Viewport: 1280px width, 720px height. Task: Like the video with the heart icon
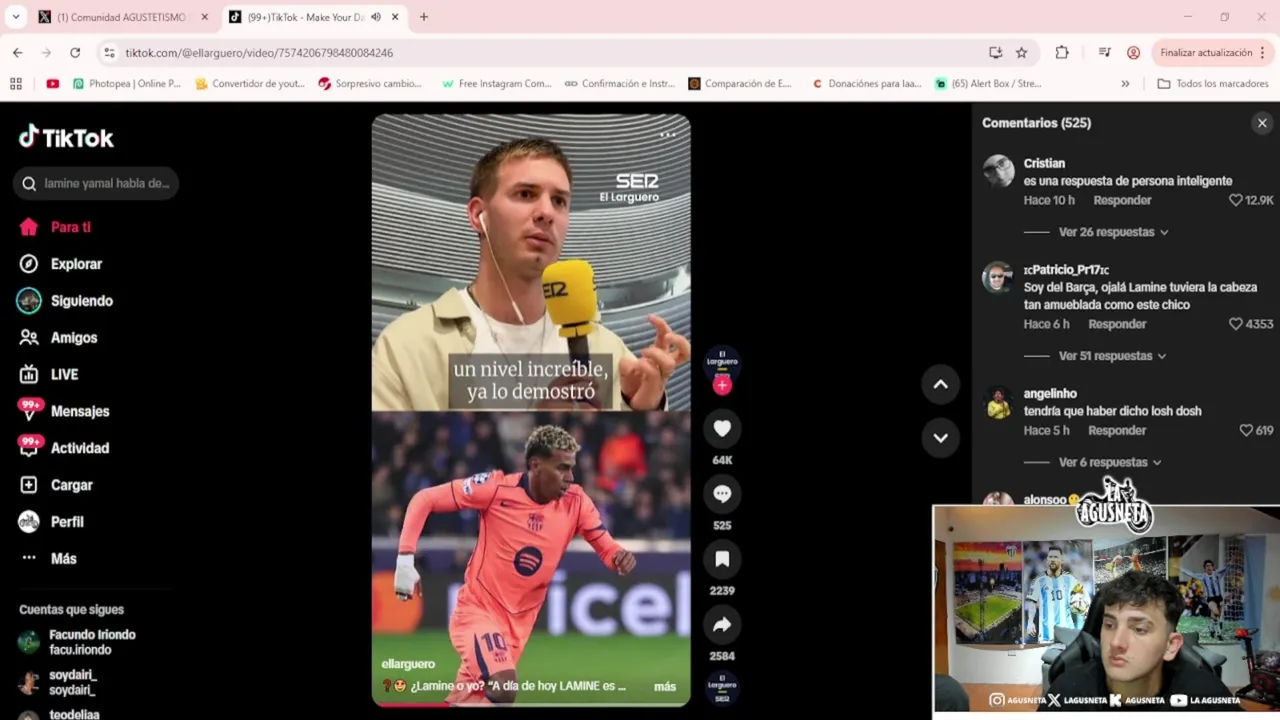point(722,428)
